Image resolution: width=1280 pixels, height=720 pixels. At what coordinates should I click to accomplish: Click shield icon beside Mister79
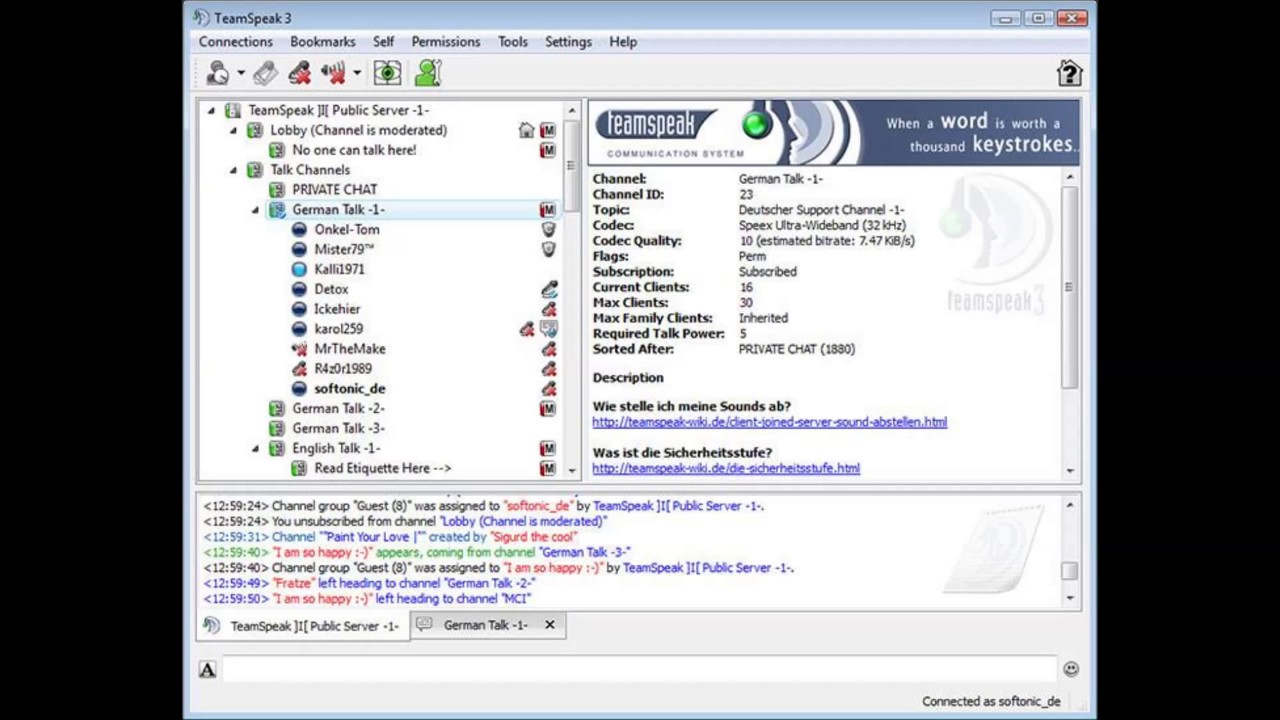[547, 249]
